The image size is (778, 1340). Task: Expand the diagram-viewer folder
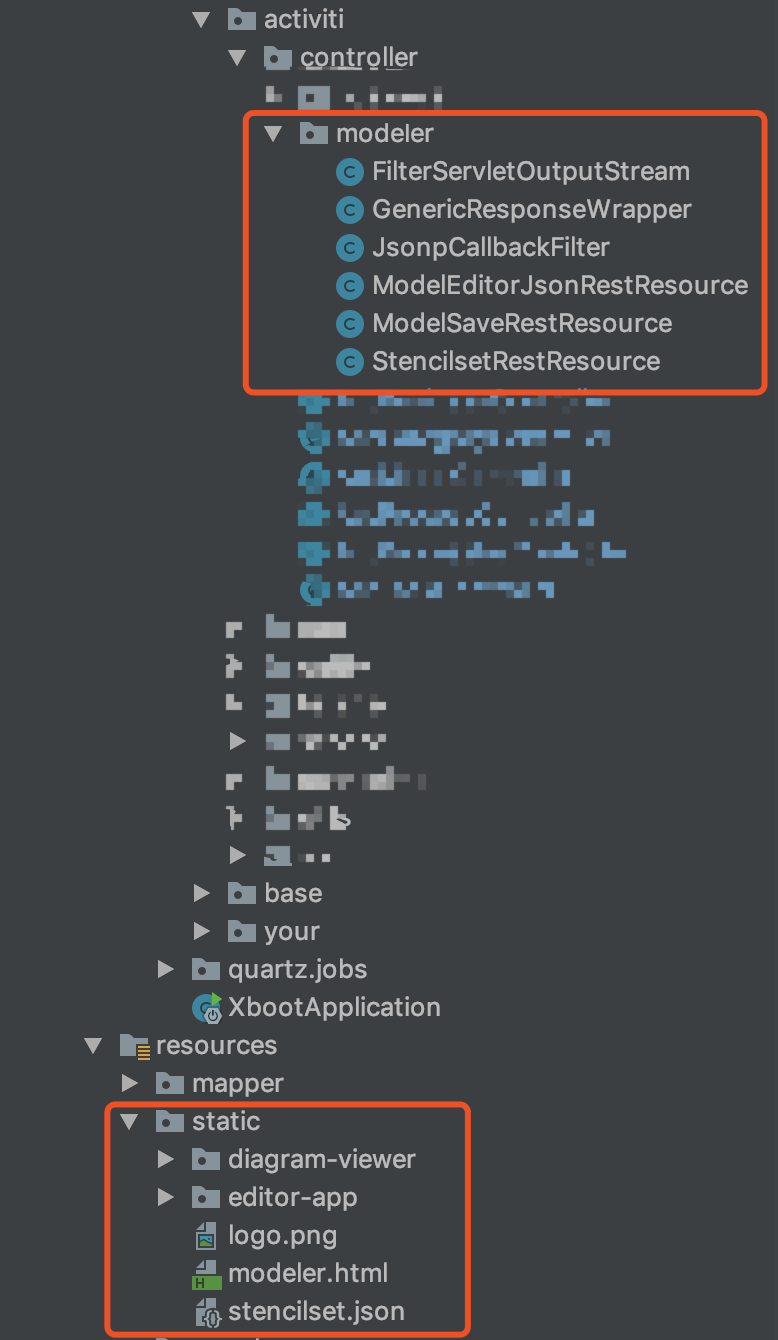tap(164, 1159)
